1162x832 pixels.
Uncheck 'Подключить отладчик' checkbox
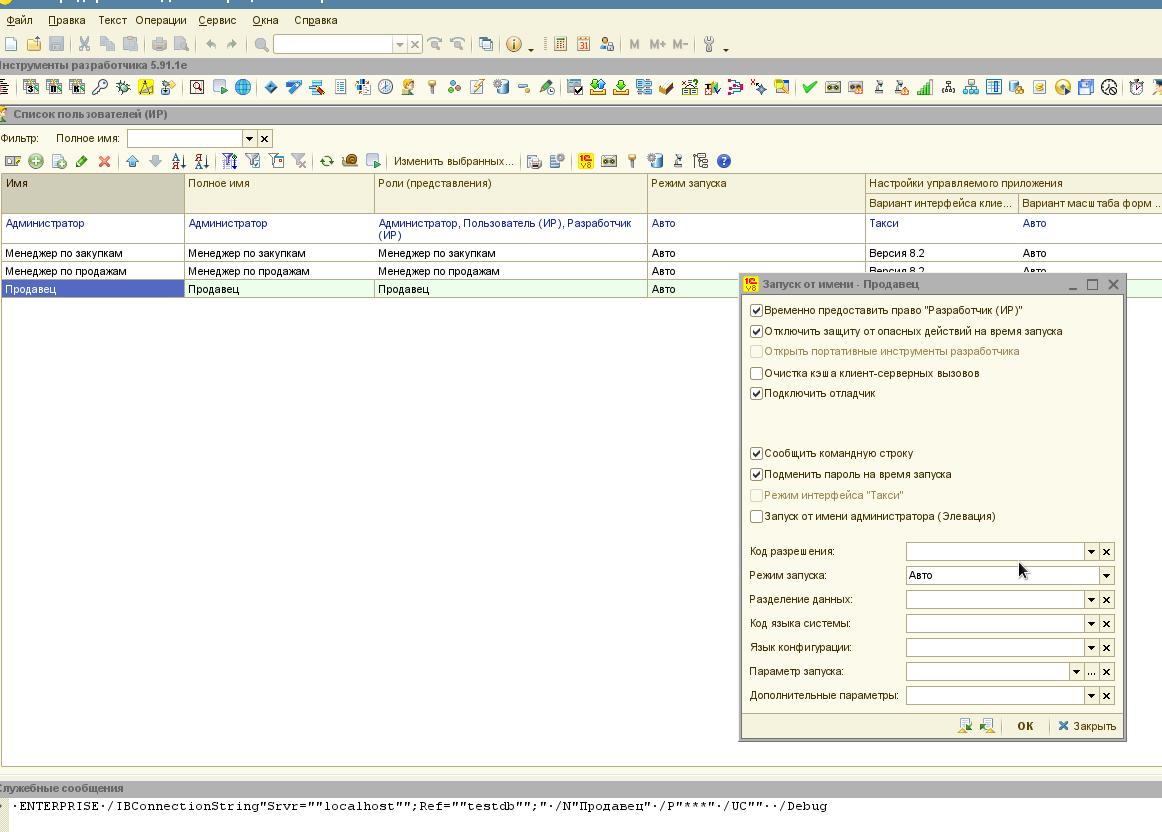pyautogui.click(x=756, y=394)
